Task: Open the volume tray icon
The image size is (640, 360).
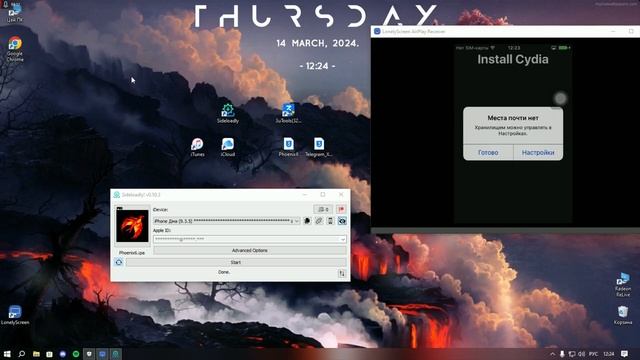Action: click(582, 354)
